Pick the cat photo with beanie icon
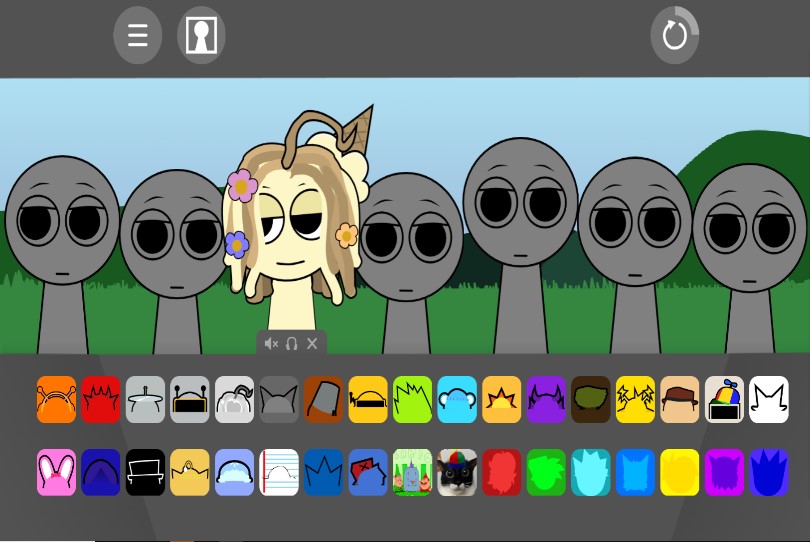The height and width of the screenshot is (542, 810). 457,472
